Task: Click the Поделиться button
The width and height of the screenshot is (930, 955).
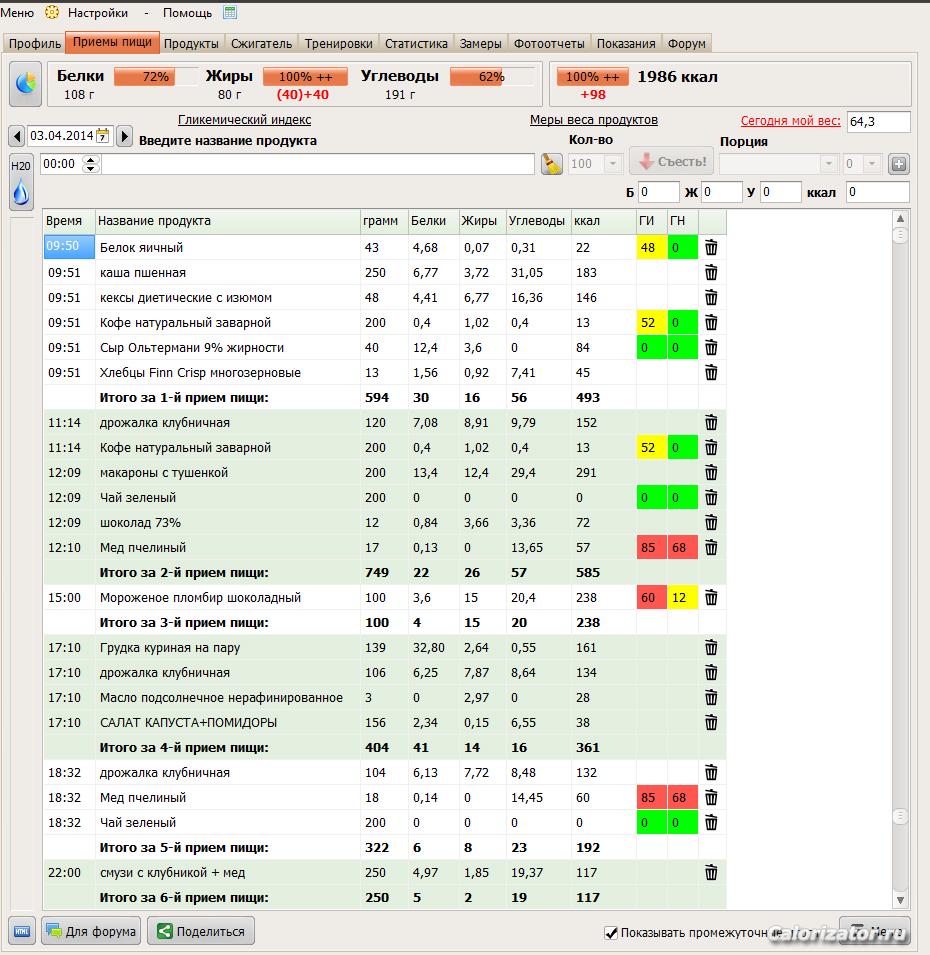Action: click(x=201, y=931)
